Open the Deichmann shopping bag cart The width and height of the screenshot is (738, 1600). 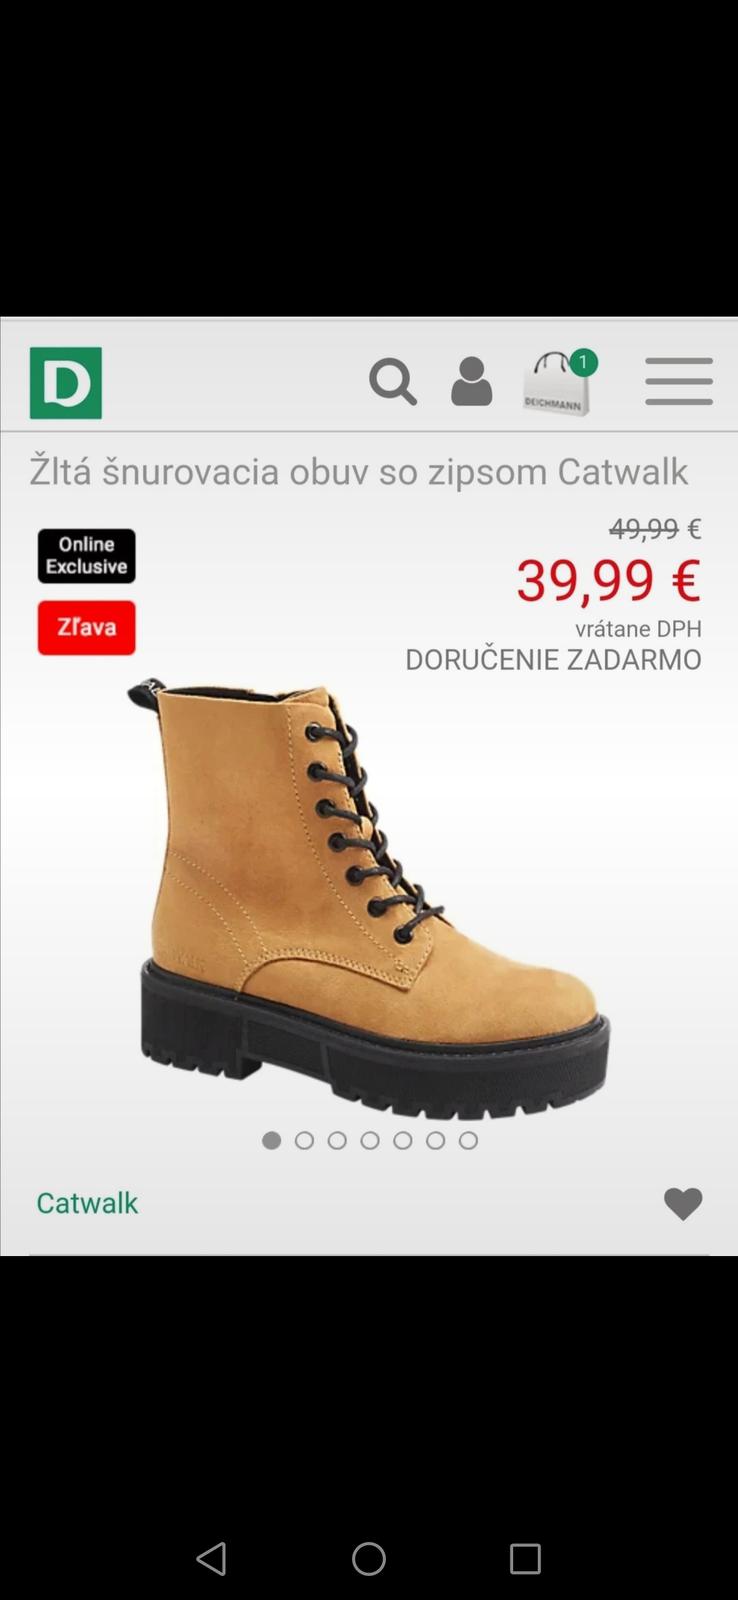pos(556,383)
